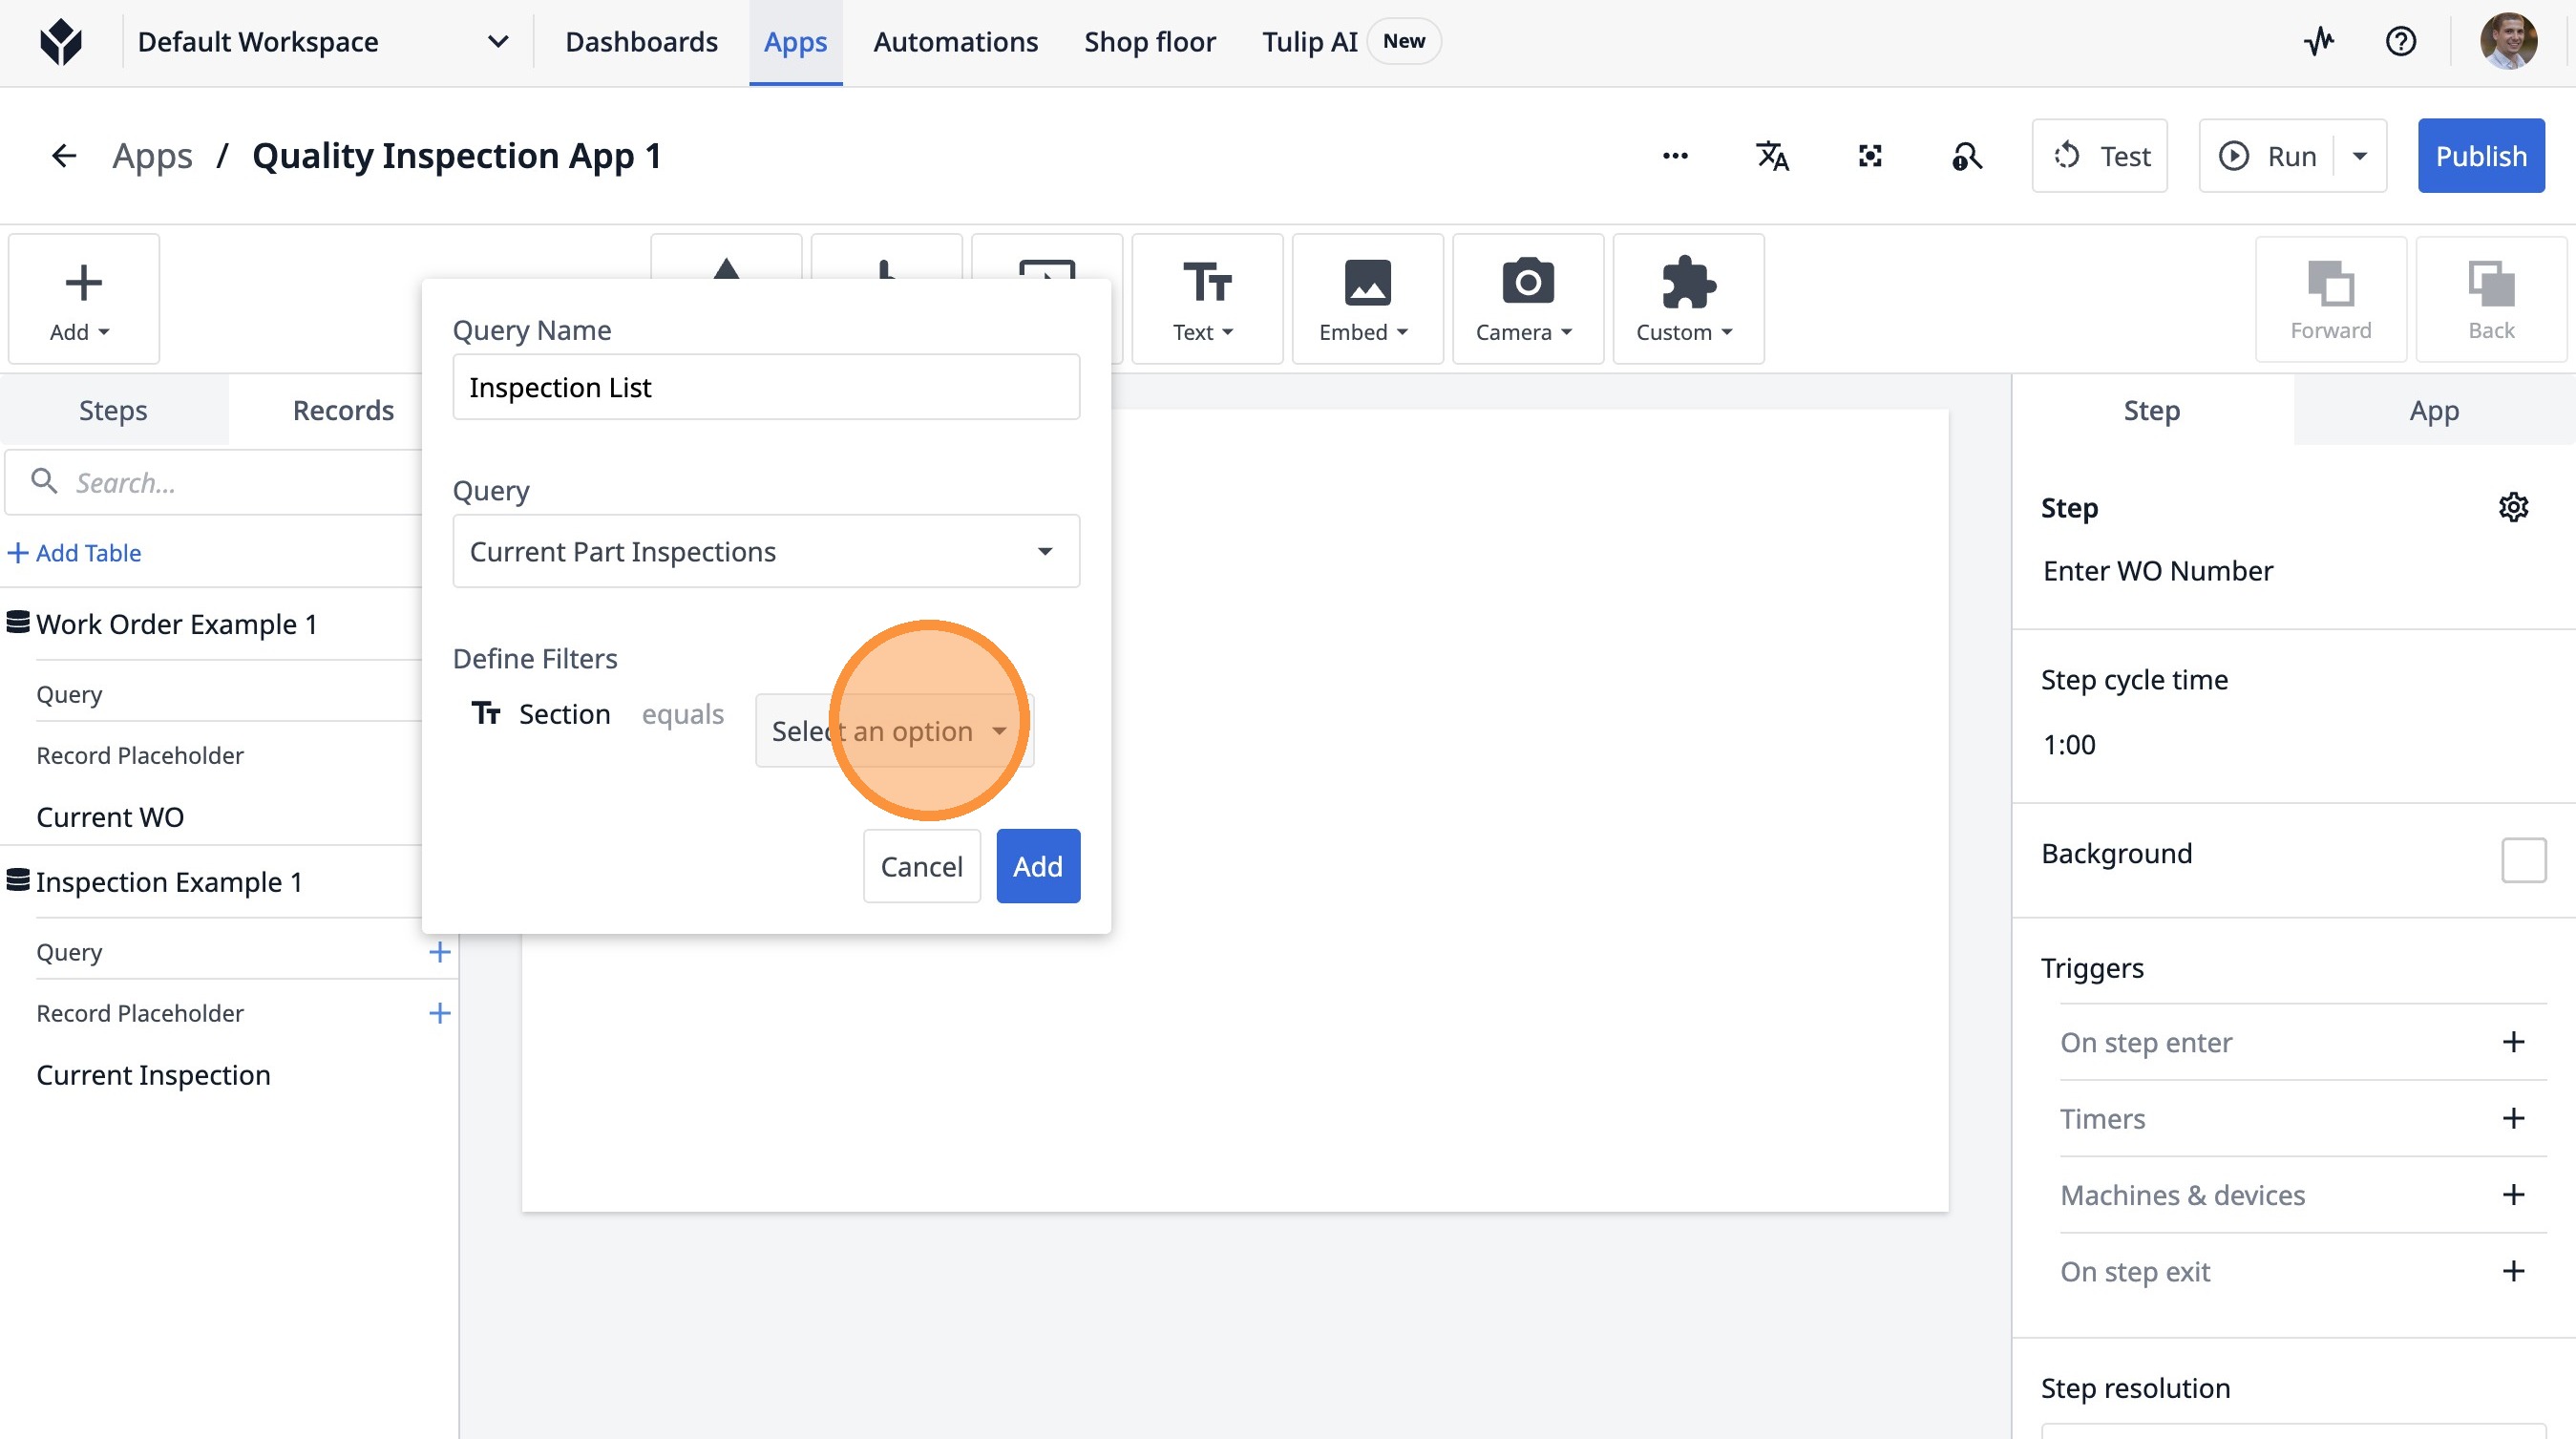Click the Query Name input field
This screenshot has height=1439, width=2576.
click(766, 387)
